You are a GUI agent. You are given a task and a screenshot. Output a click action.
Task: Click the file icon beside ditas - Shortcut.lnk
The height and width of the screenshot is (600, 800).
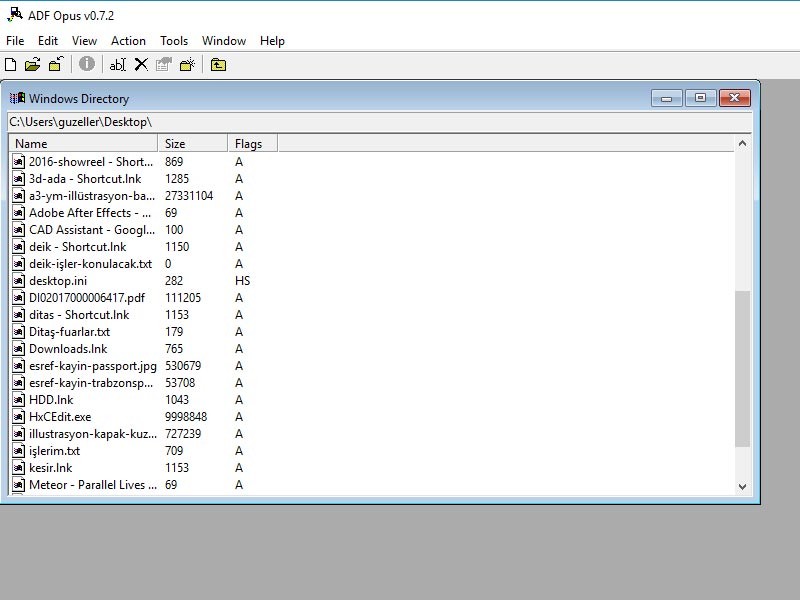(18, 315)
